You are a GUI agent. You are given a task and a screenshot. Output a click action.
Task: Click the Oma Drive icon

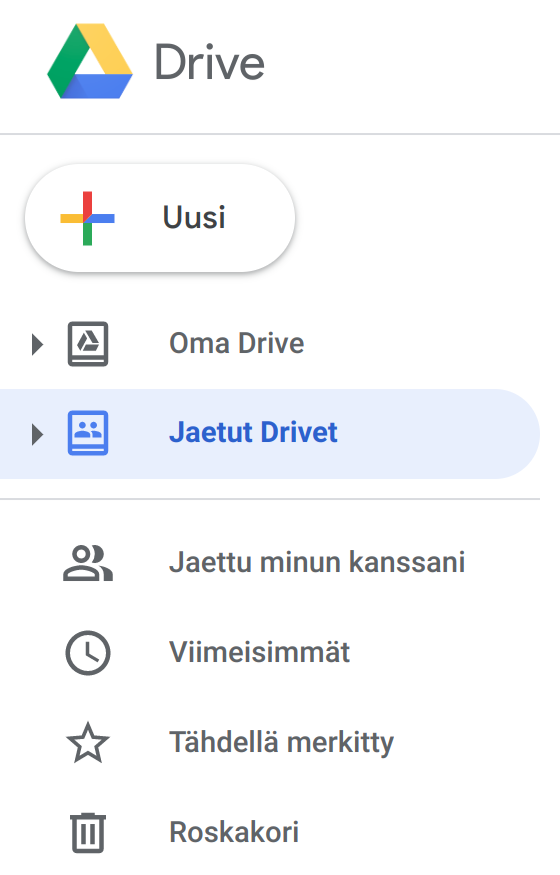pos(88,344)
